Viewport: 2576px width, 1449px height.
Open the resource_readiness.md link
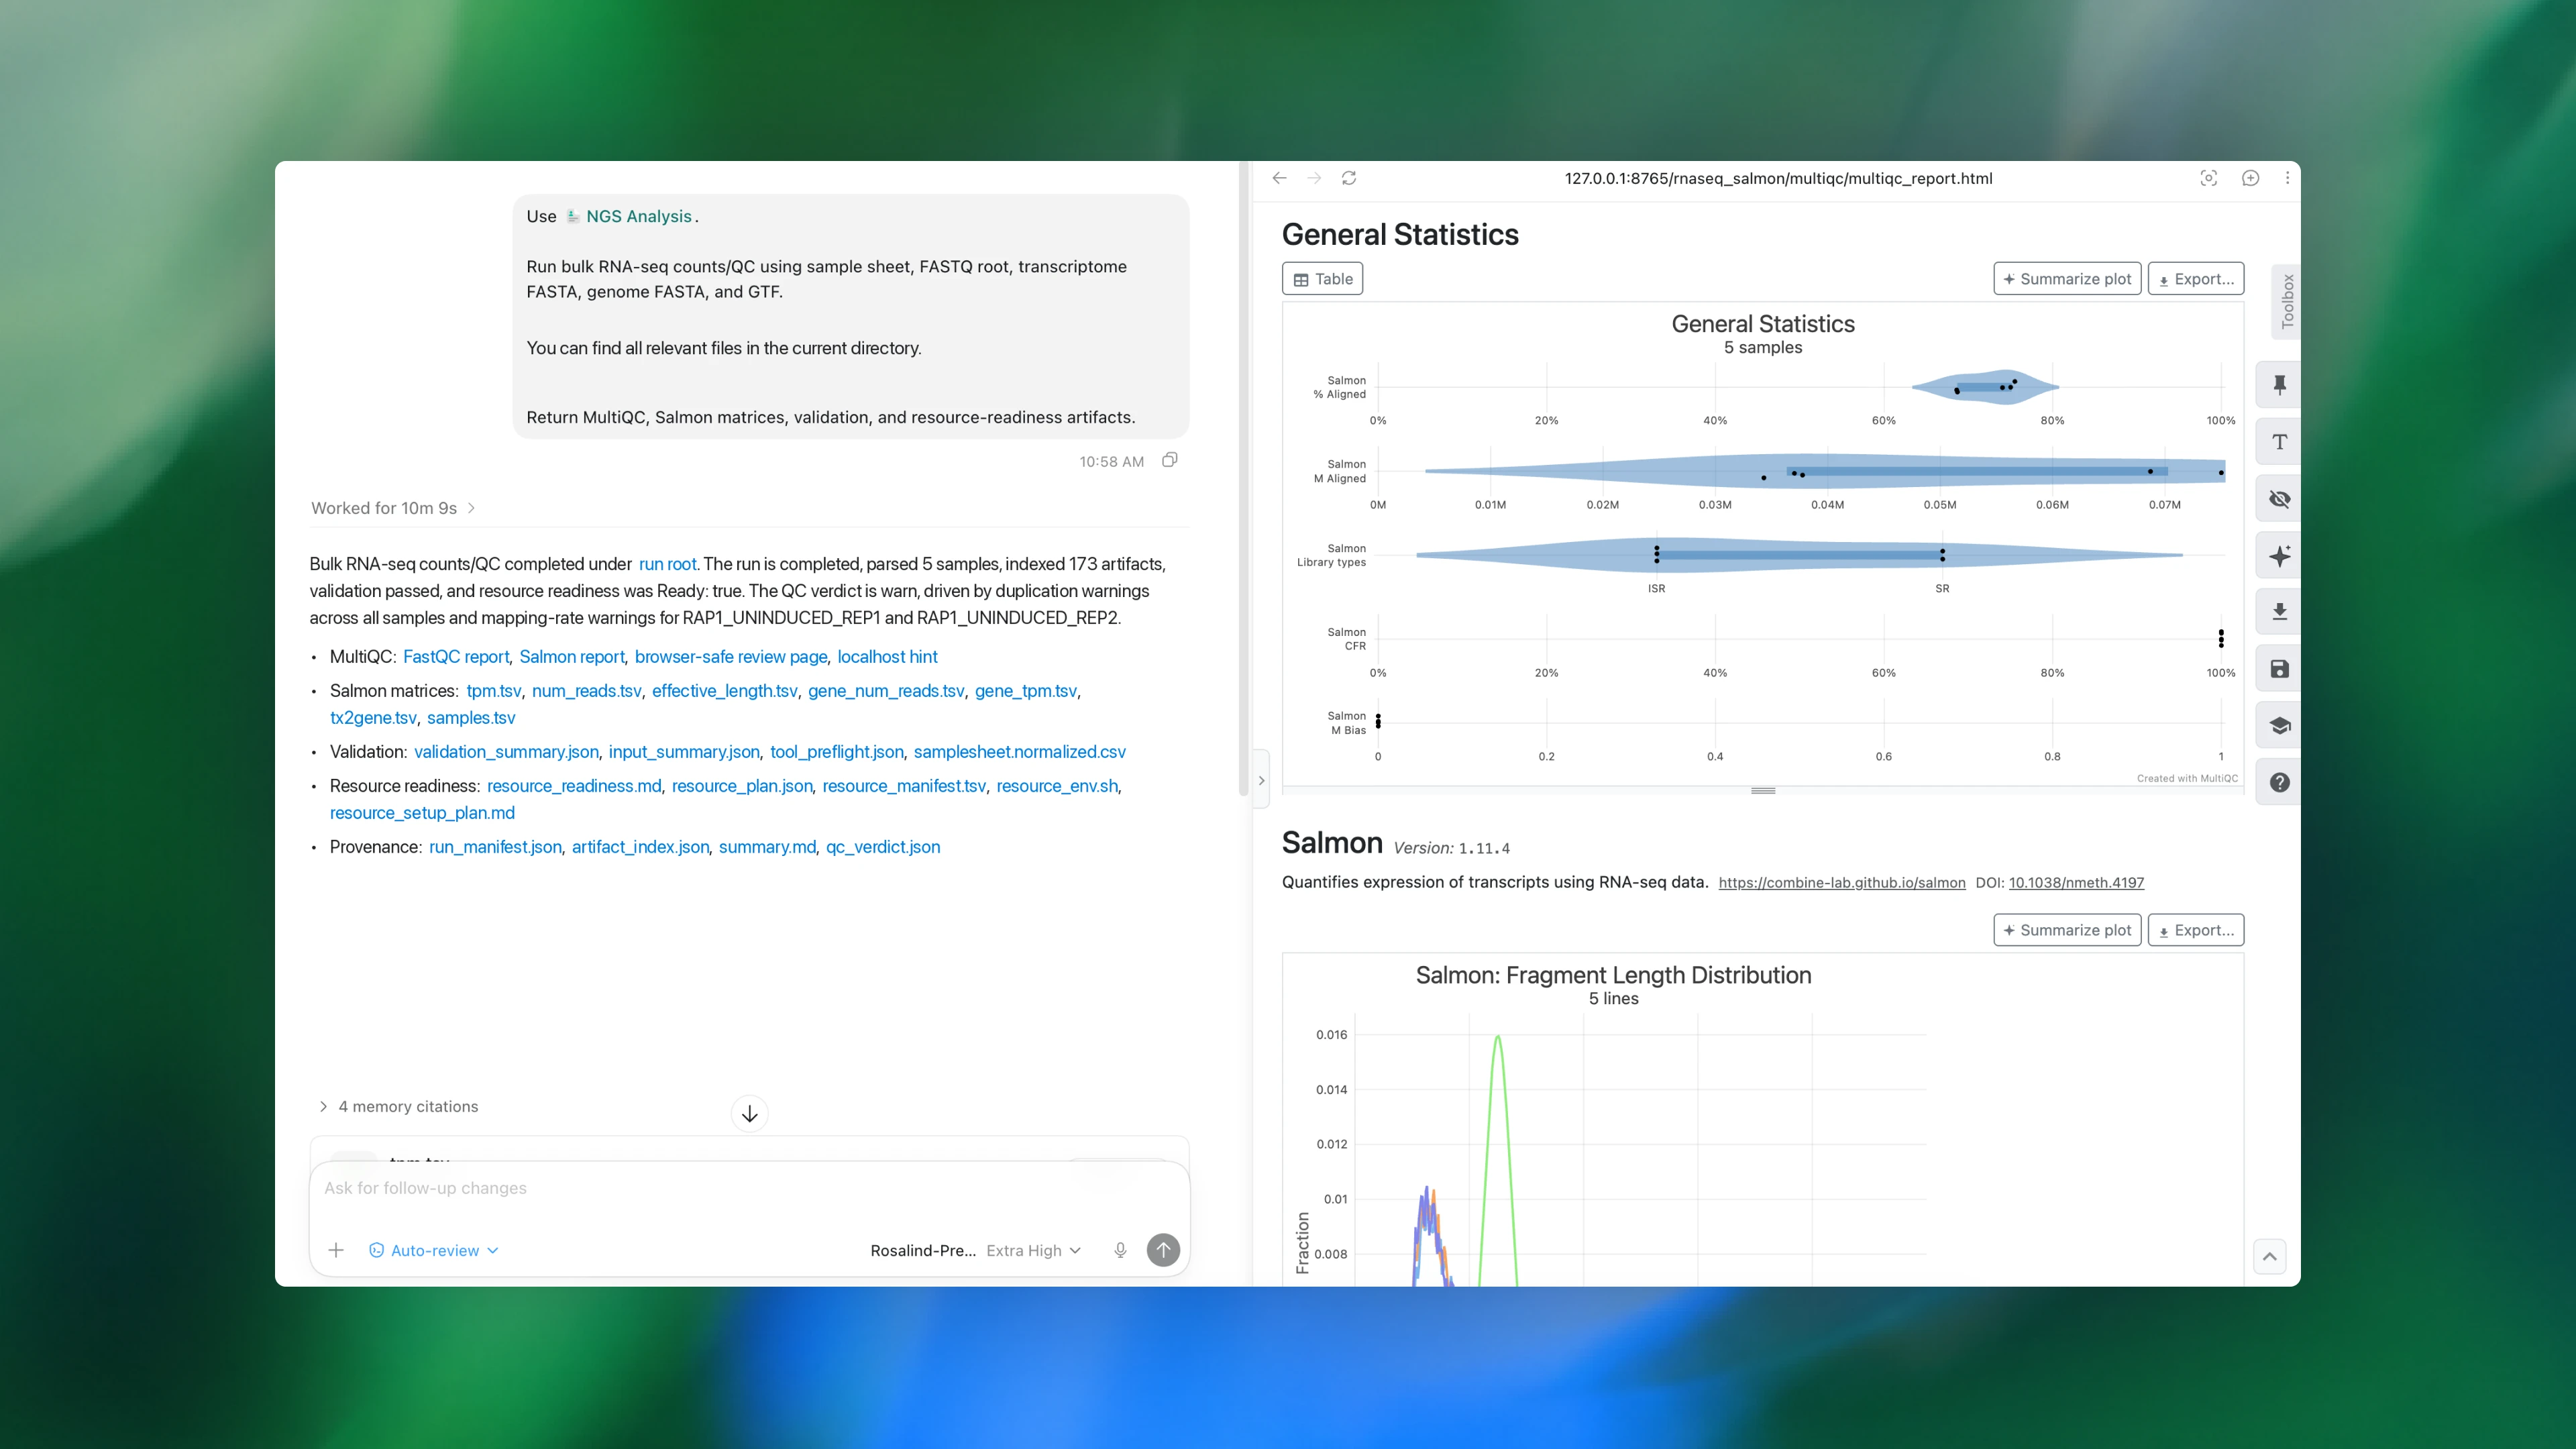[574, 786]
